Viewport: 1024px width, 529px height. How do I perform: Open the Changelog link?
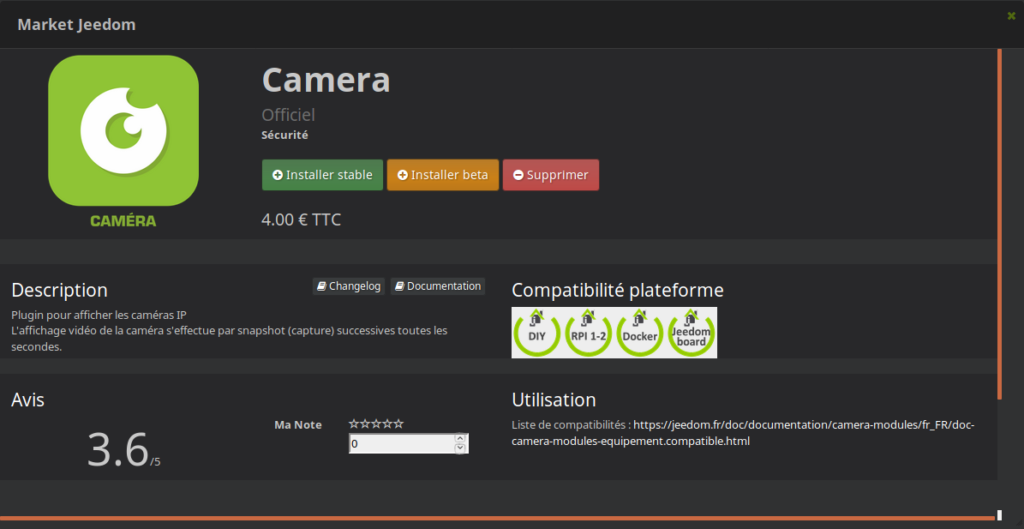pos(348,286)
